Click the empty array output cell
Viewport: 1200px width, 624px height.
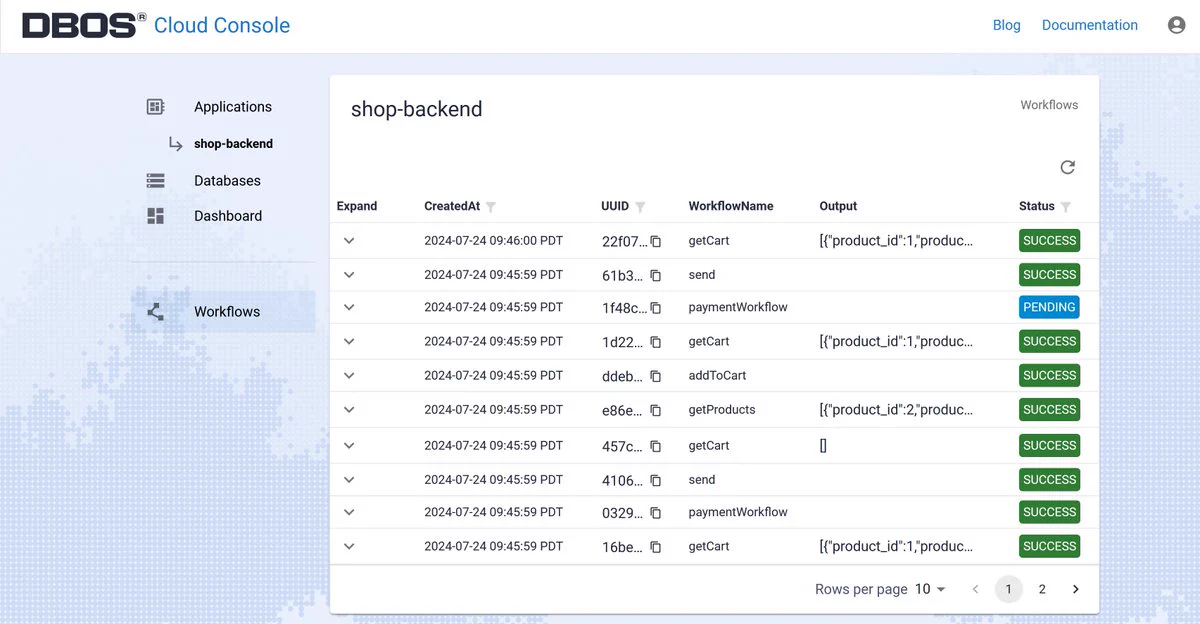pos(823,445)
